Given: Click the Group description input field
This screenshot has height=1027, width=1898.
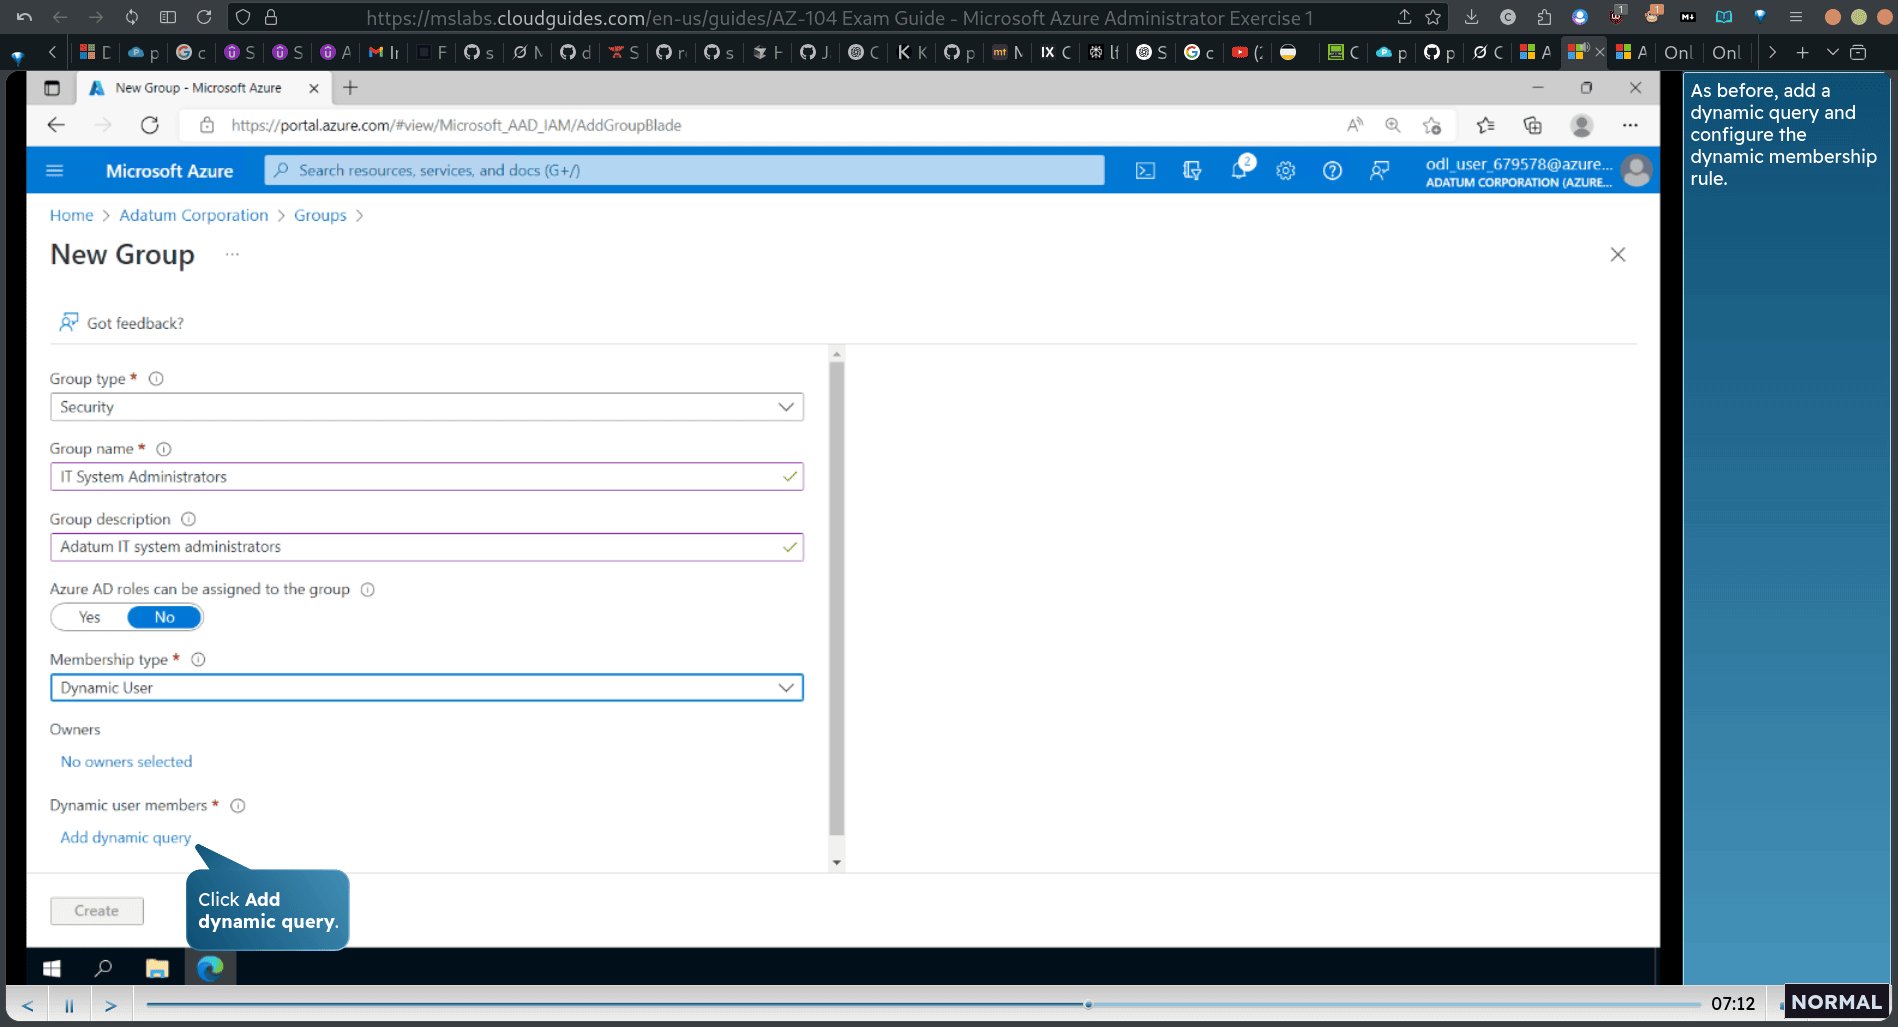Looking at the screenshot, I should [427, 547].
